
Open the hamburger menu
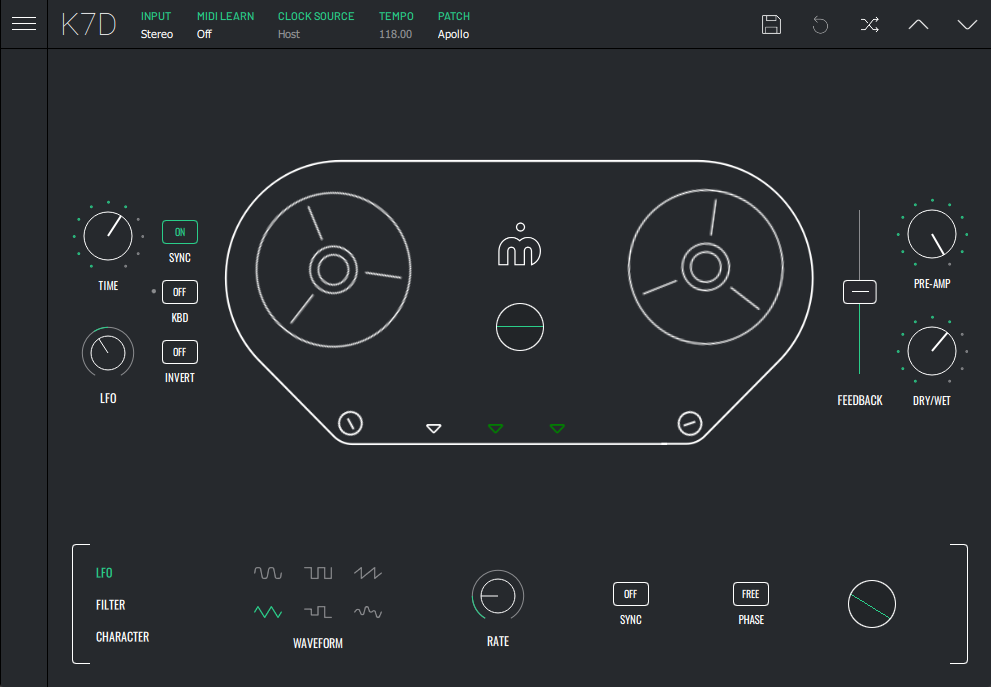[x=24, y=24]
